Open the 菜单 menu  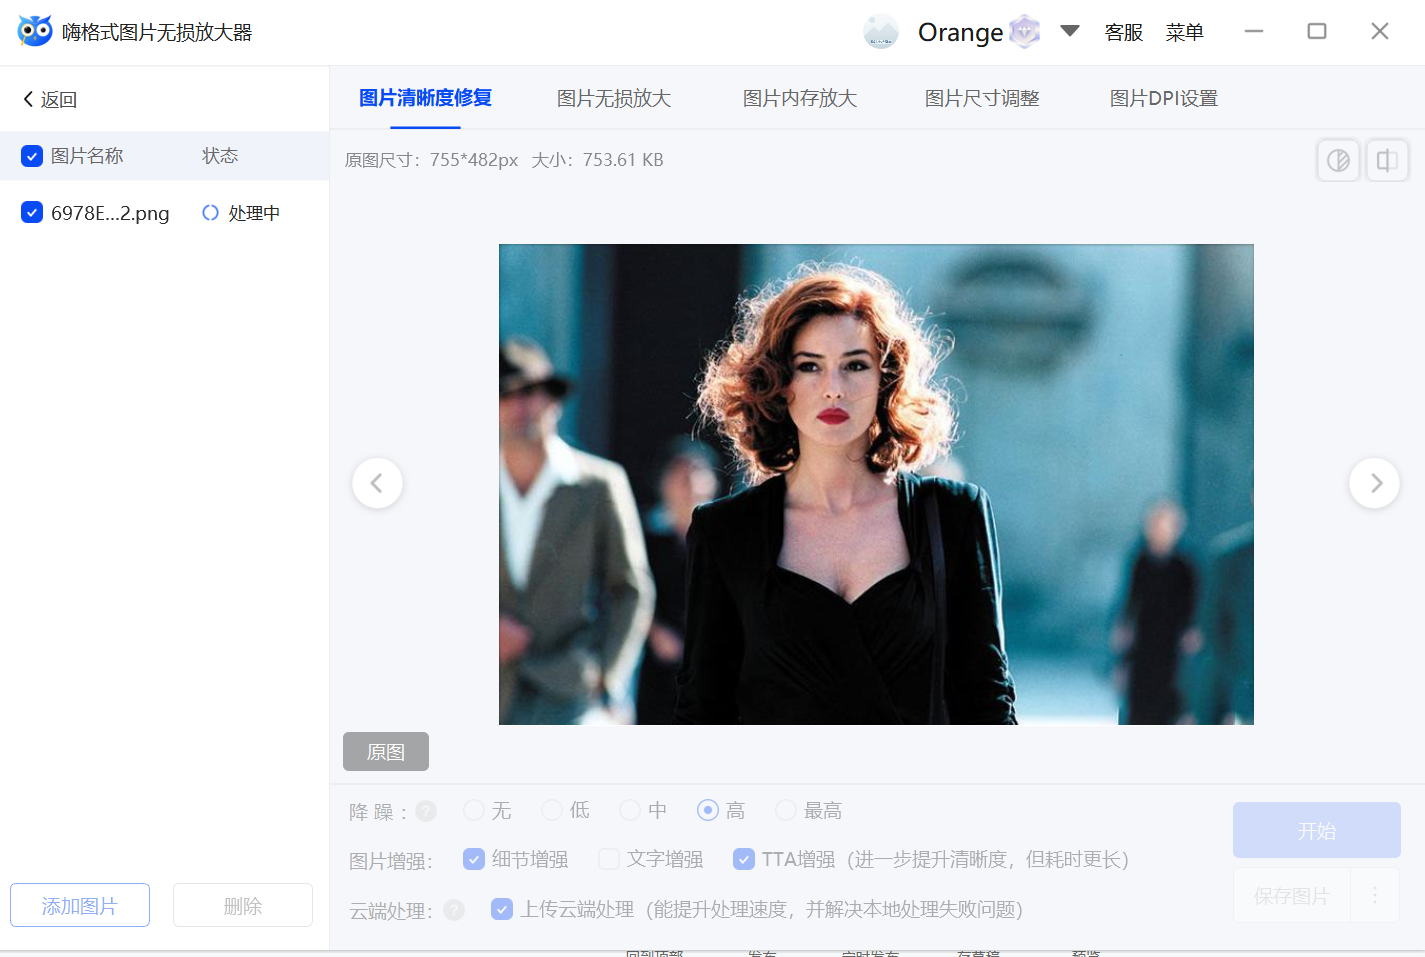pyautogui.click(x=1184, y=32)
